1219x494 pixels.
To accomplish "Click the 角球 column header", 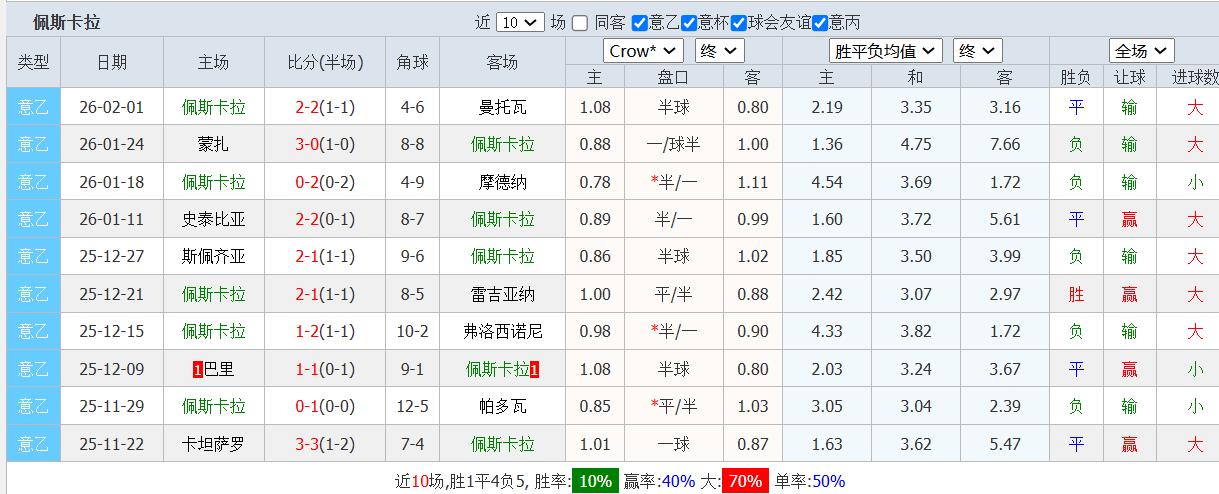I will pos(412,62).
